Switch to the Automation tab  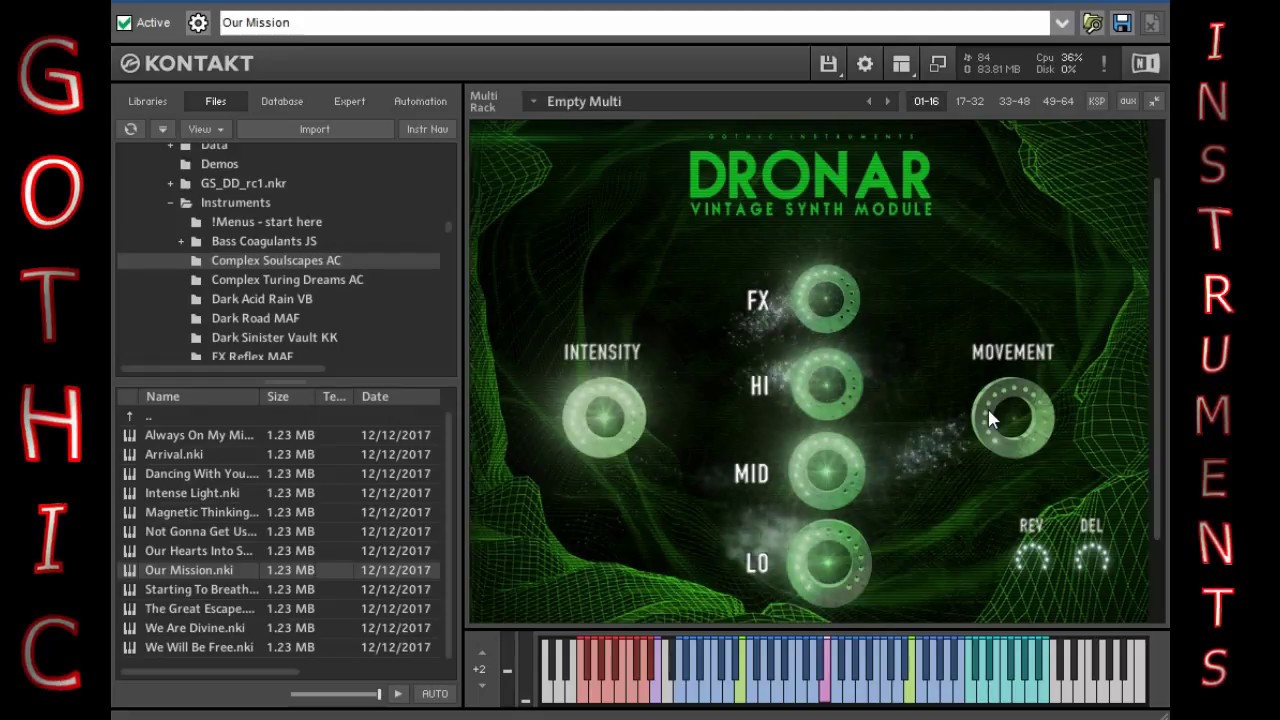pos(420,101)
